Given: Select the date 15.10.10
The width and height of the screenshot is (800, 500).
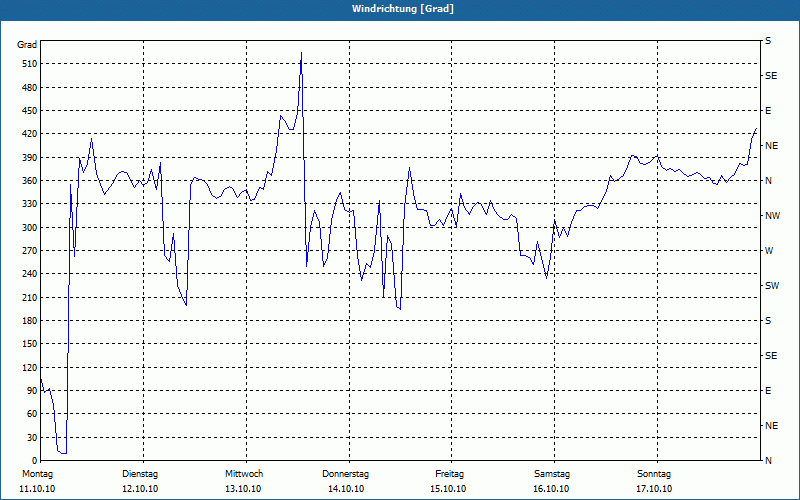Looking at the screenshot, I should coord(448,489).
